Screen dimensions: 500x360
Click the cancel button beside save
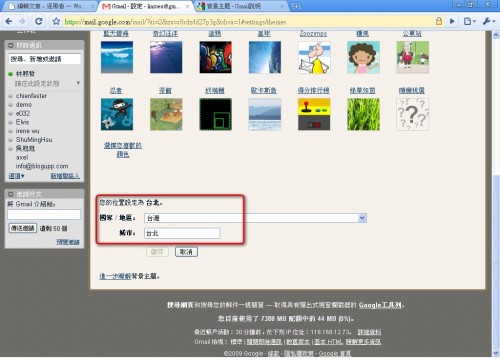(x=186, y=252)
